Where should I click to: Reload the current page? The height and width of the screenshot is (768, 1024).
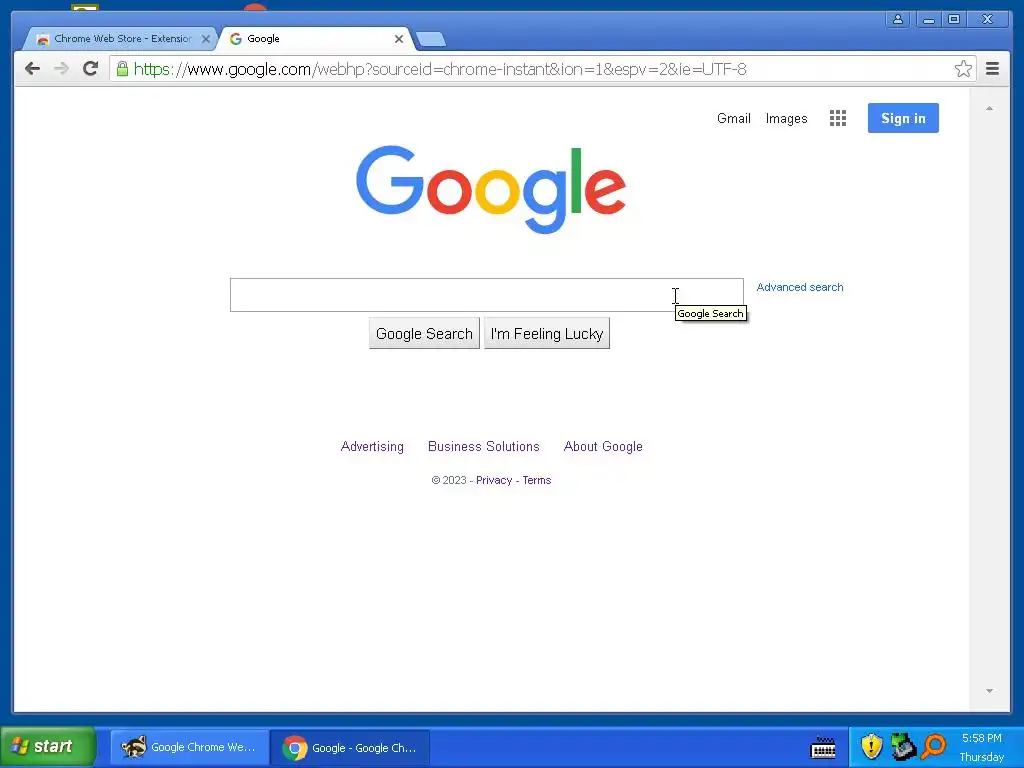[x=91, y=69]
